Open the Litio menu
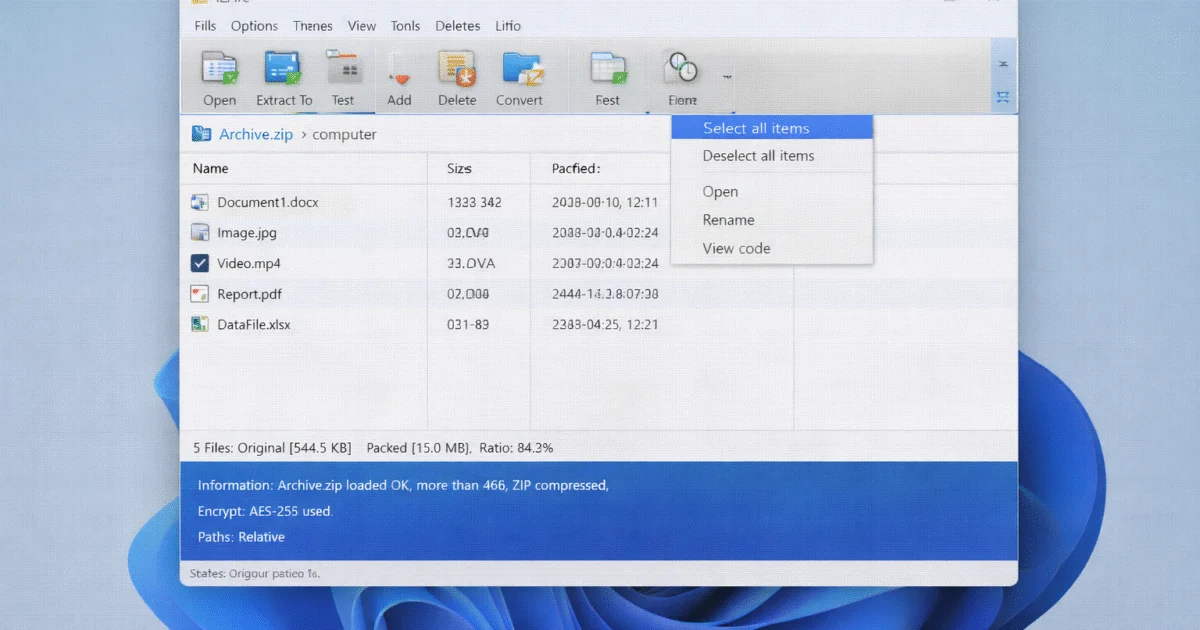 click(x=508, y=26)
